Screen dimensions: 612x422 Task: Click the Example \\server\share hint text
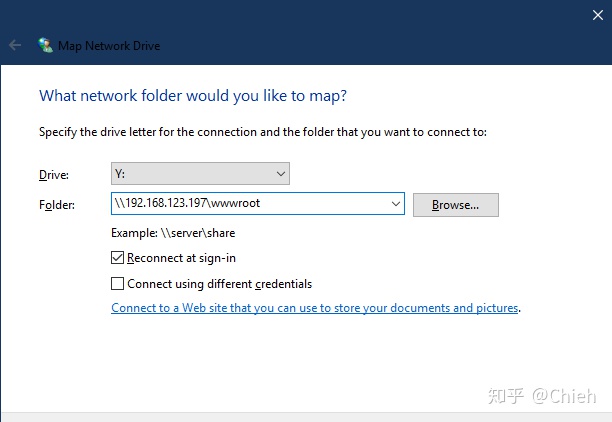point(173,233)
